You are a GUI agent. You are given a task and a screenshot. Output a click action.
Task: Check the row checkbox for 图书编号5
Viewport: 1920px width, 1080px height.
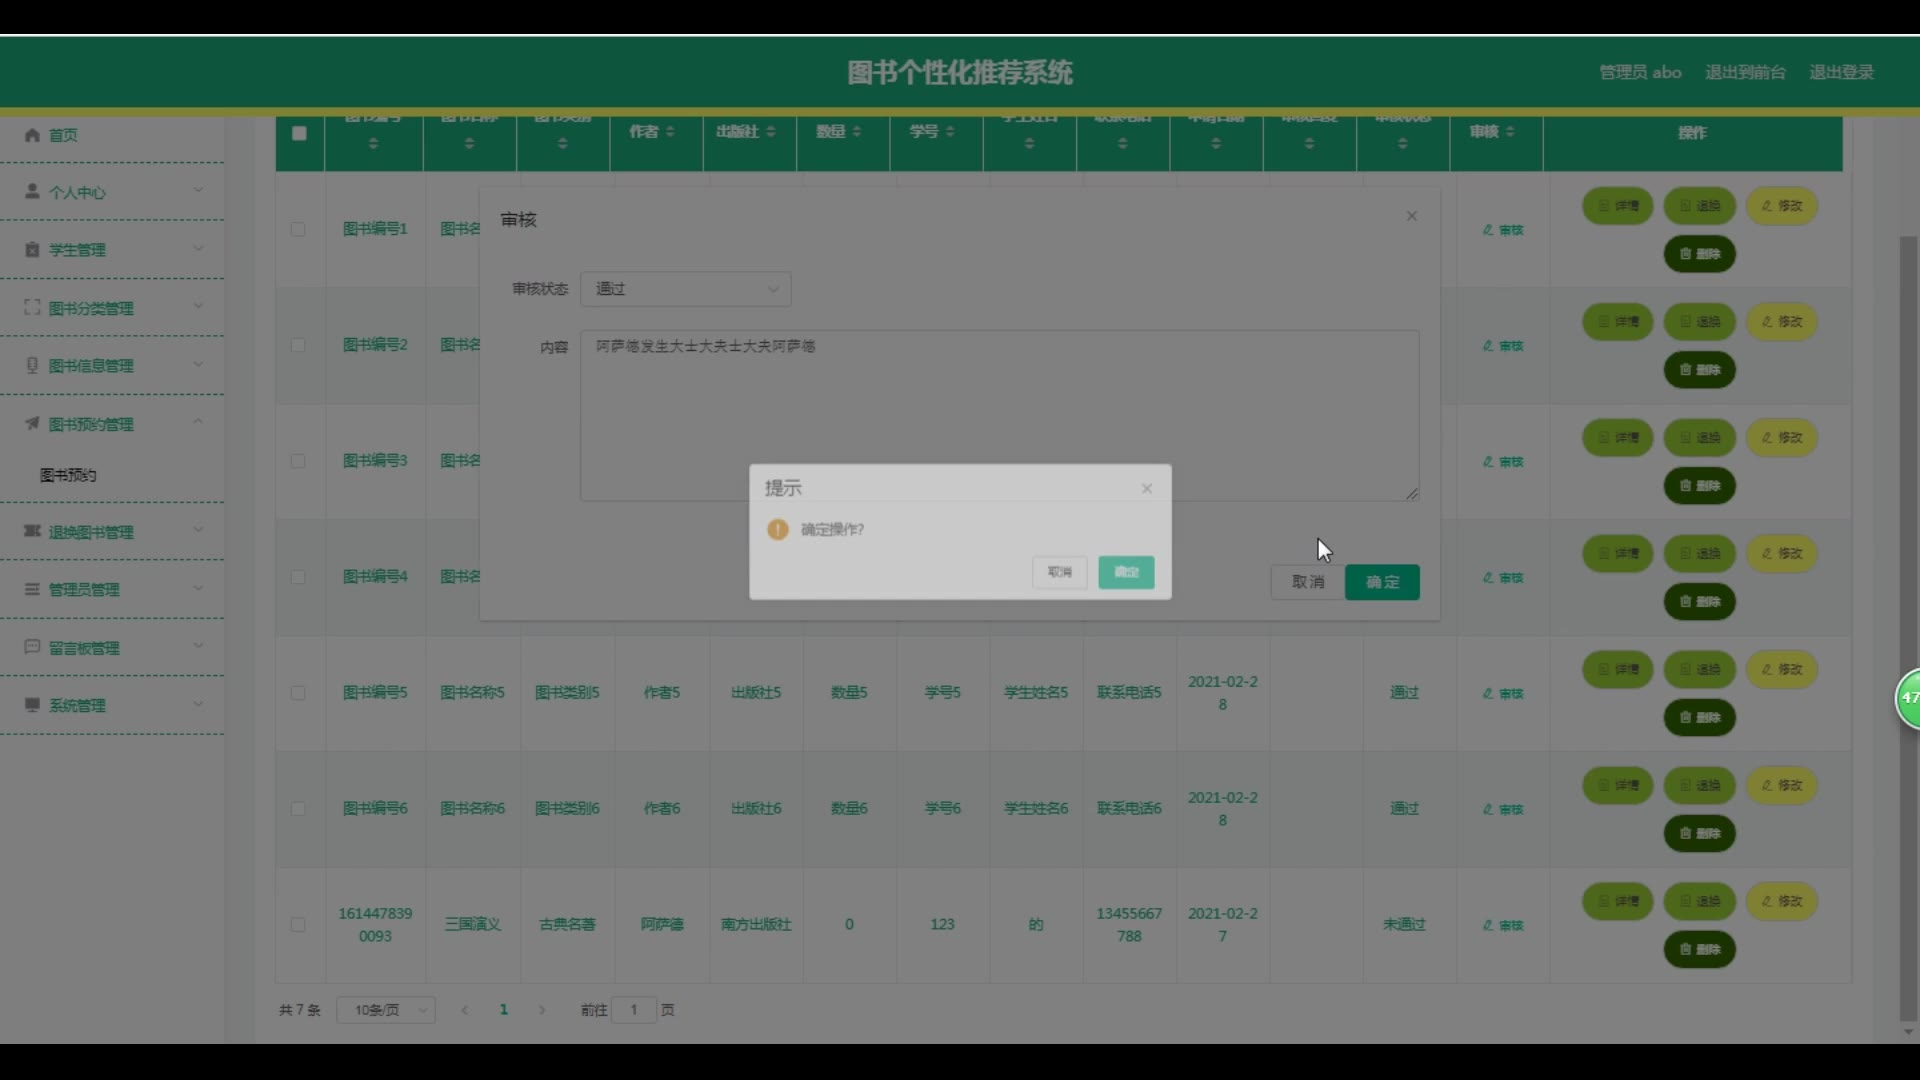[x=298, y=693]
